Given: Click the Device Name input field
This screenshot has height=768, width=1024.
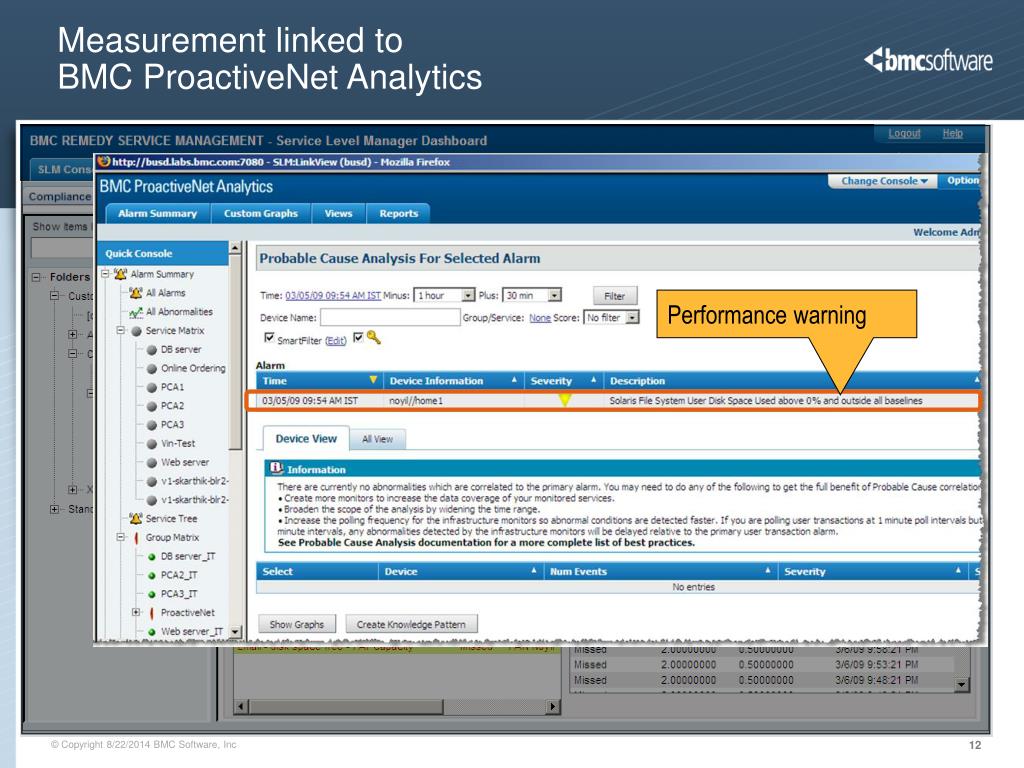Looking at the screenshot, I should [x=390, y=317].
